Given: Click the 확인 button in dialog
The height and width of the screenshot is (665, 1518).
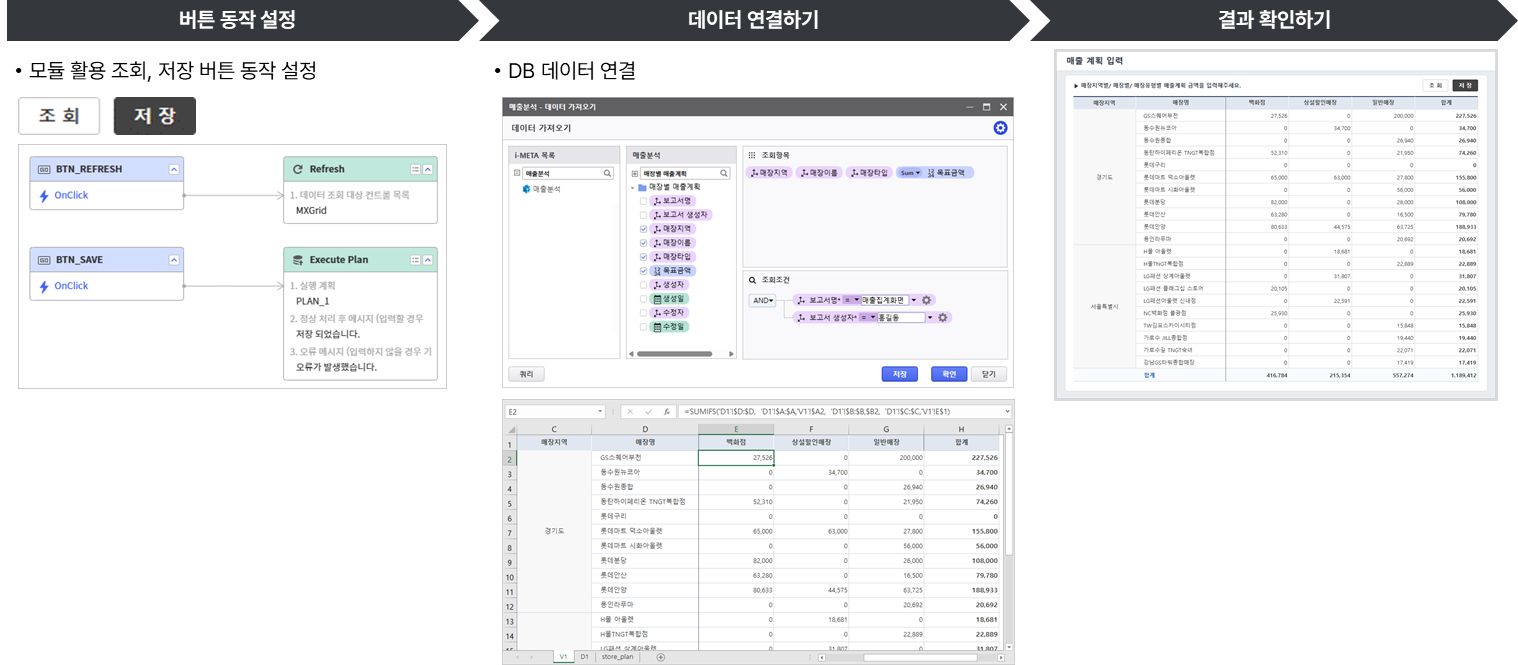Looking at the screenshot, I should click(948, 374).
